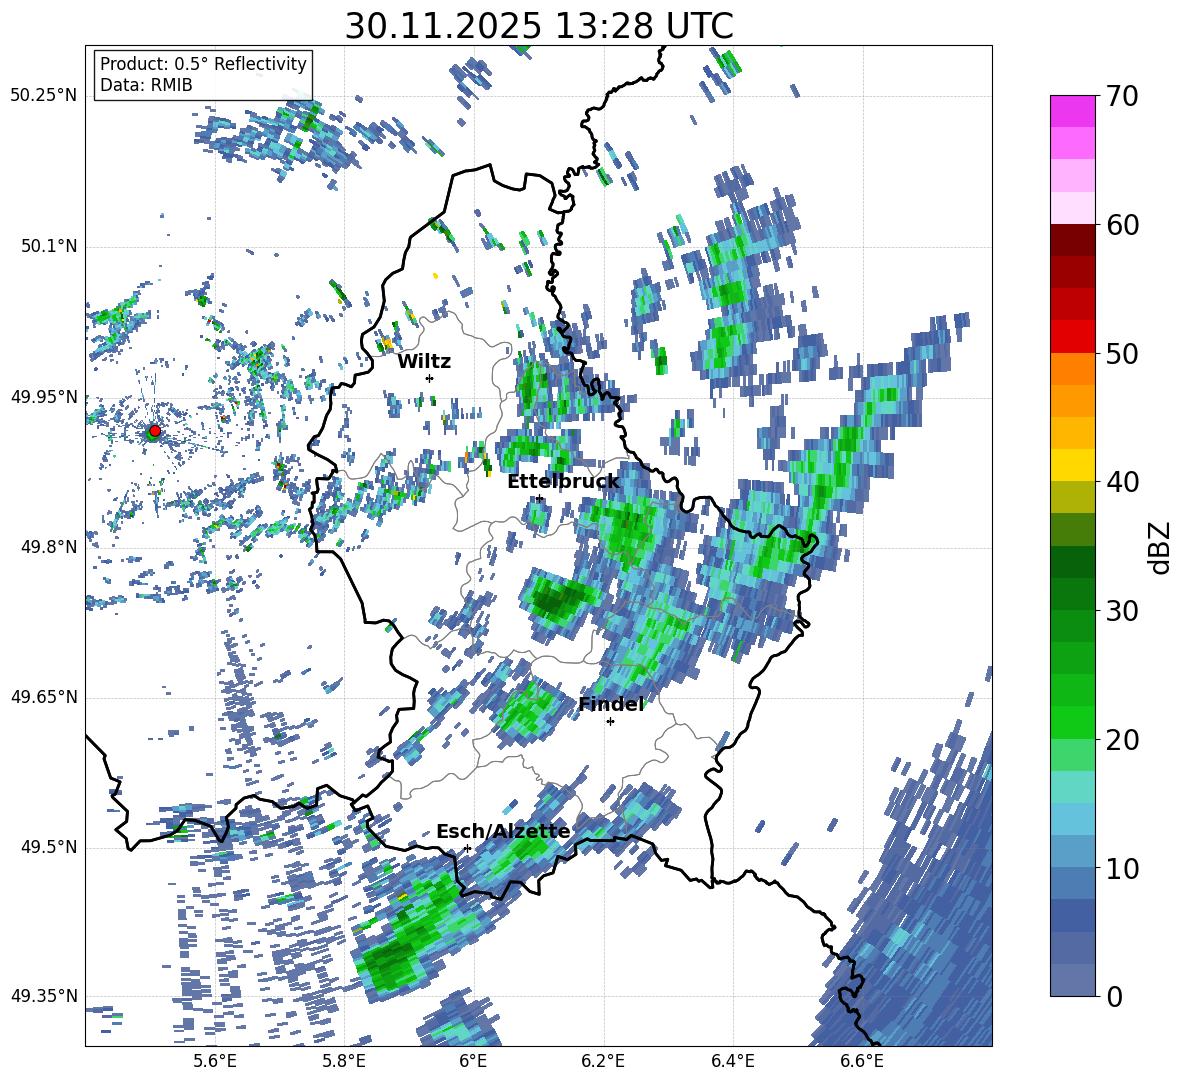Click the dark green 30 dBZ colorbar band
The height and width of the screenshot is (1081, 1184).
coord(1072,593)
